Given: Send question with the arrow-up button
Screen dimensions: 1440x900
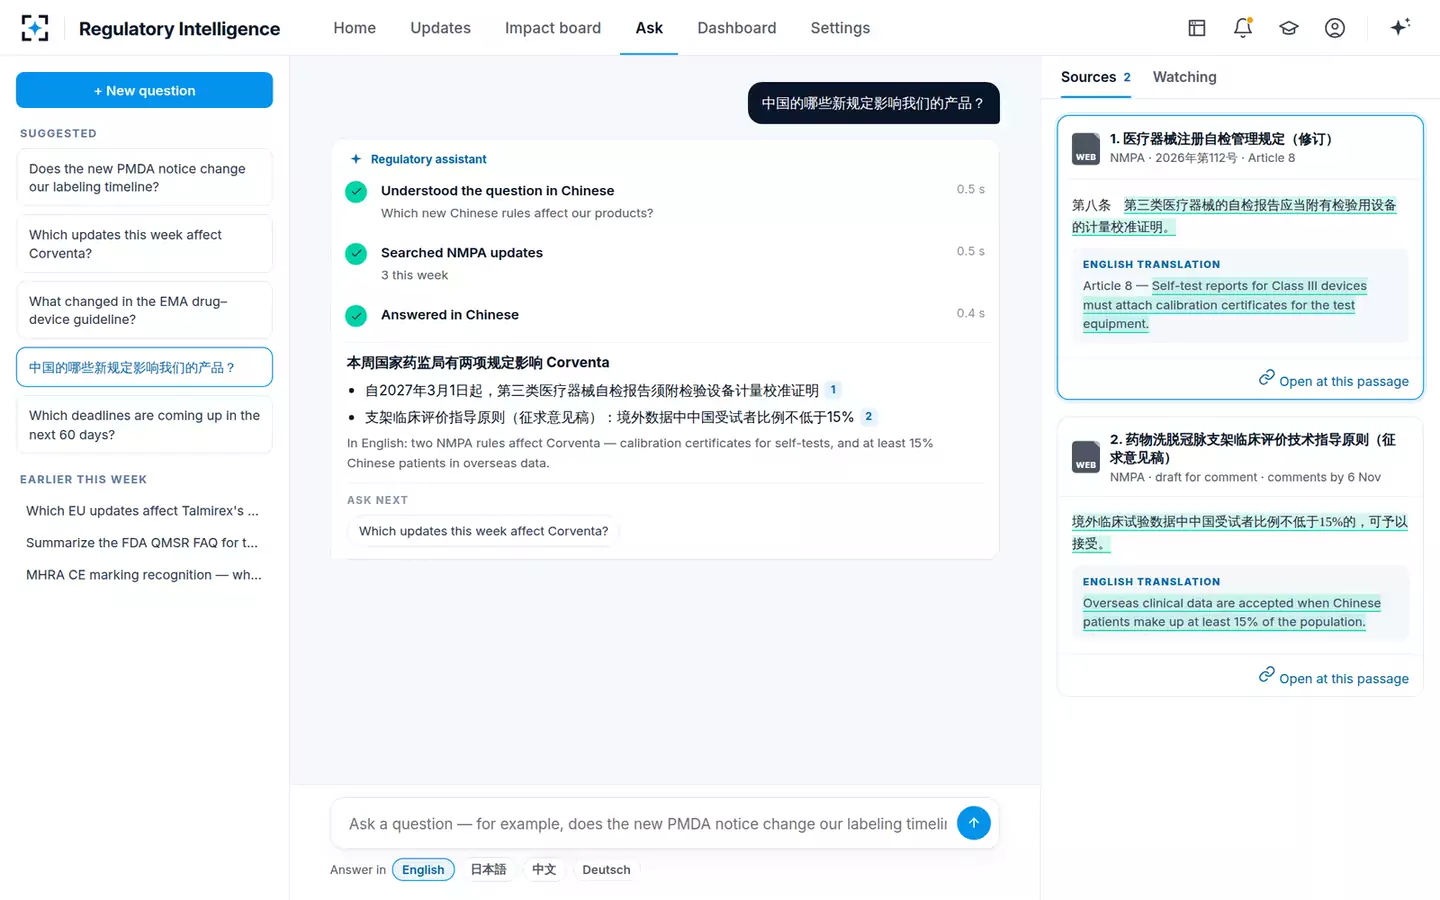Looking at the screenshot, I should click(974, 823).
